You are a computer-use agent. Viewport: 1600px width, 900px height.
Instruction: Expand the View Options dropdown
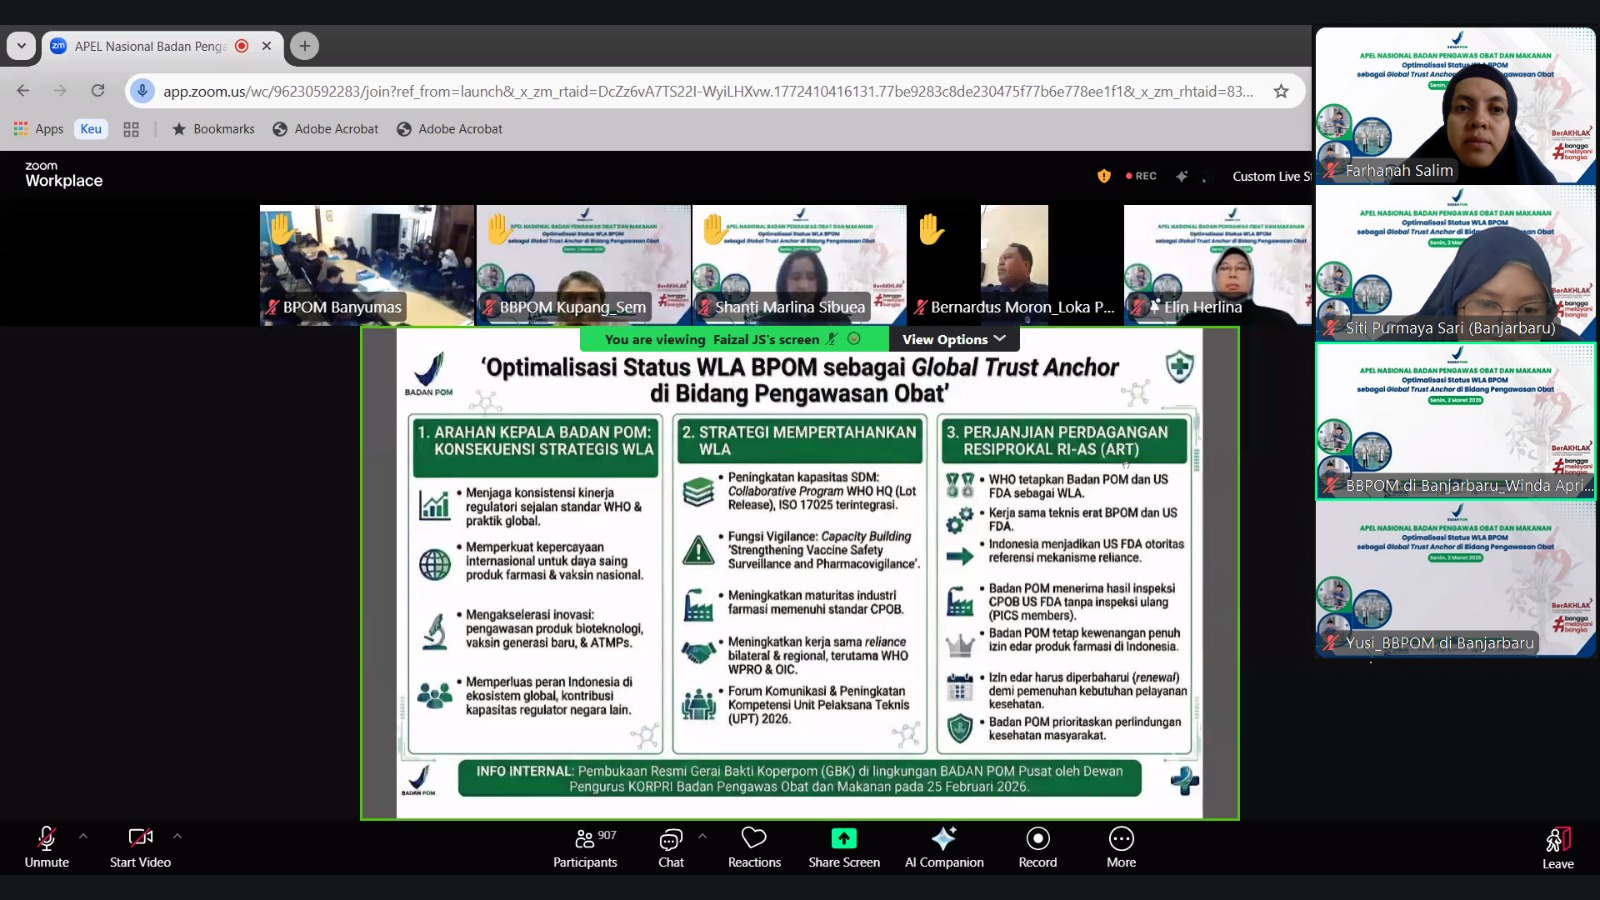click(x=953, y=339)
